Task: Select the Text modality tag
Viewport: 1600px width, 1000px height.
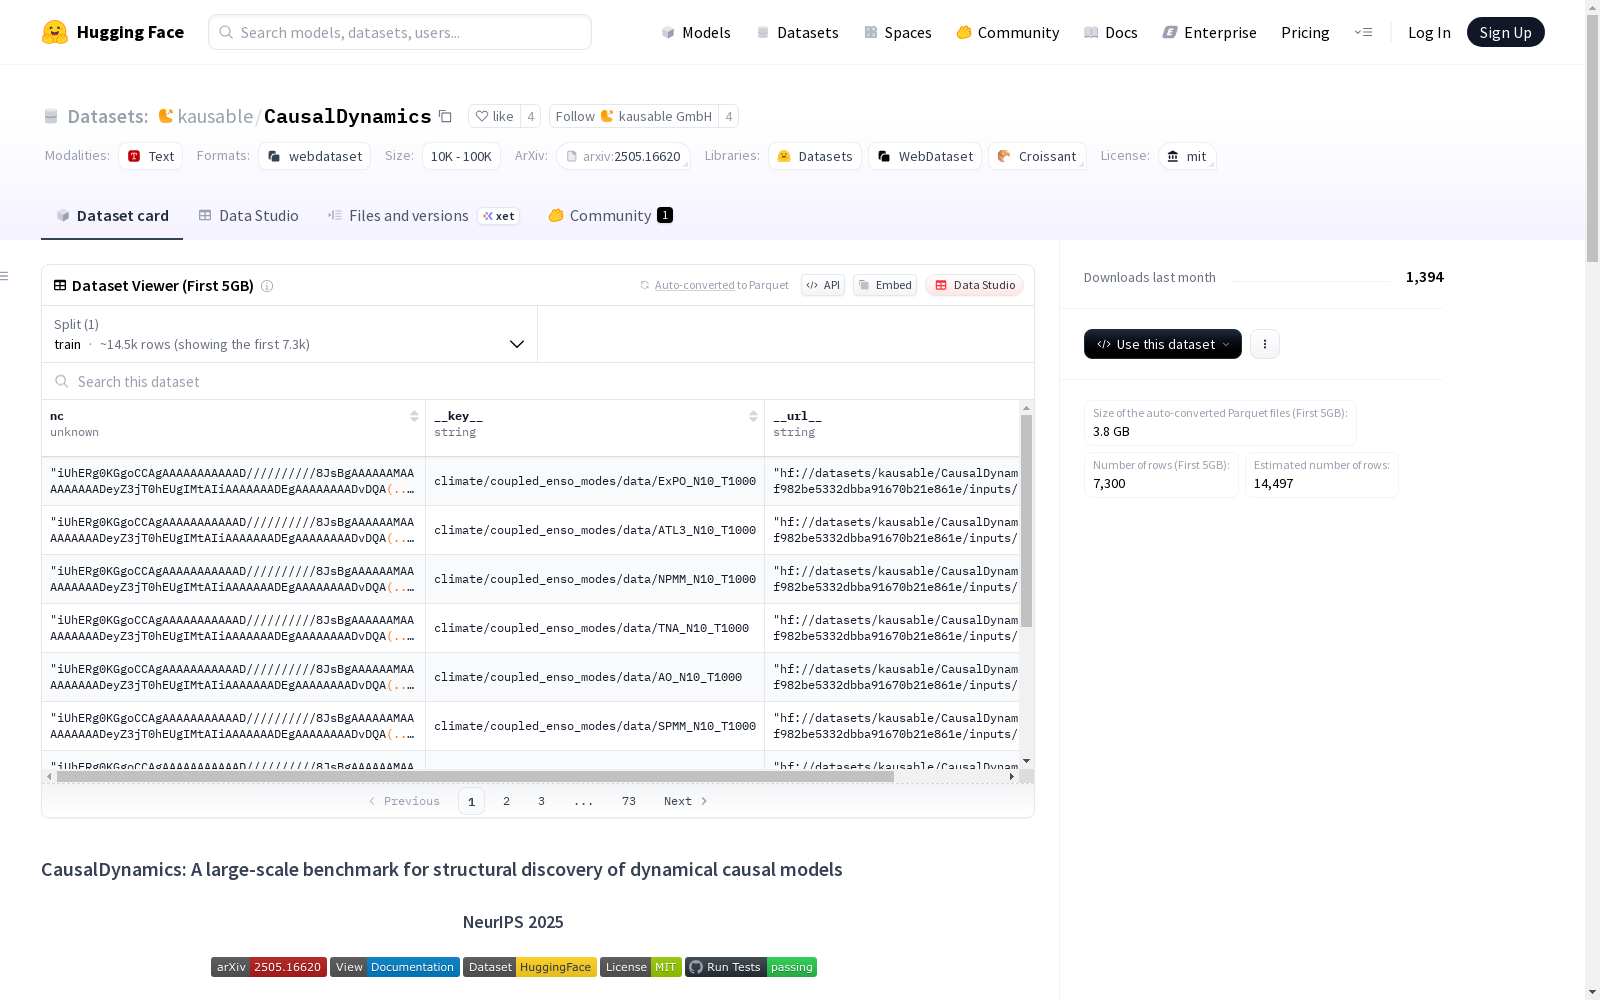Action: [151, 156]
